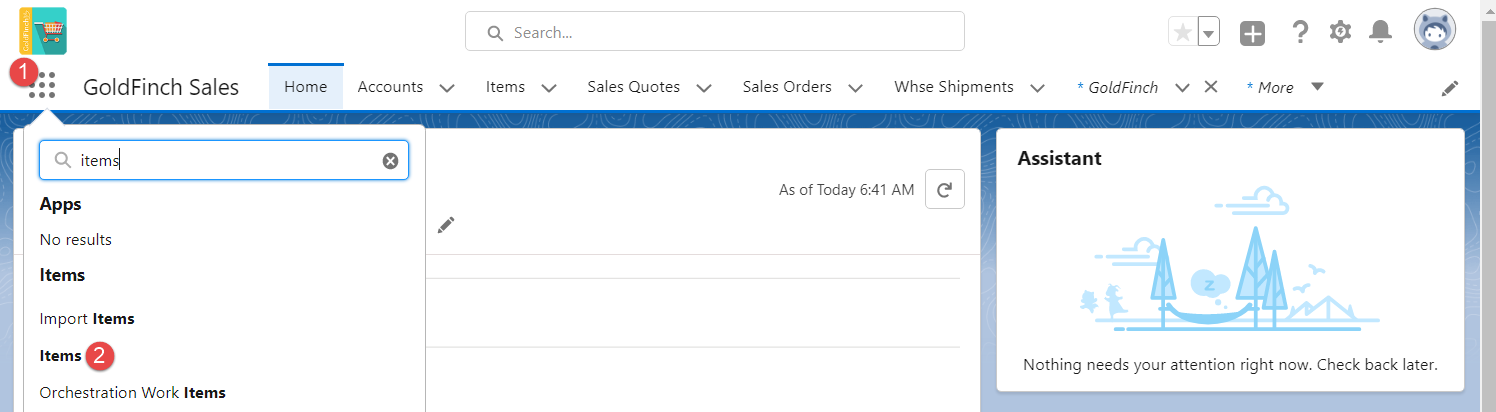Screen dimensions: 1496x412
Task: Expand the favorites list dropdown arrow
Action: coord(1209,32)
